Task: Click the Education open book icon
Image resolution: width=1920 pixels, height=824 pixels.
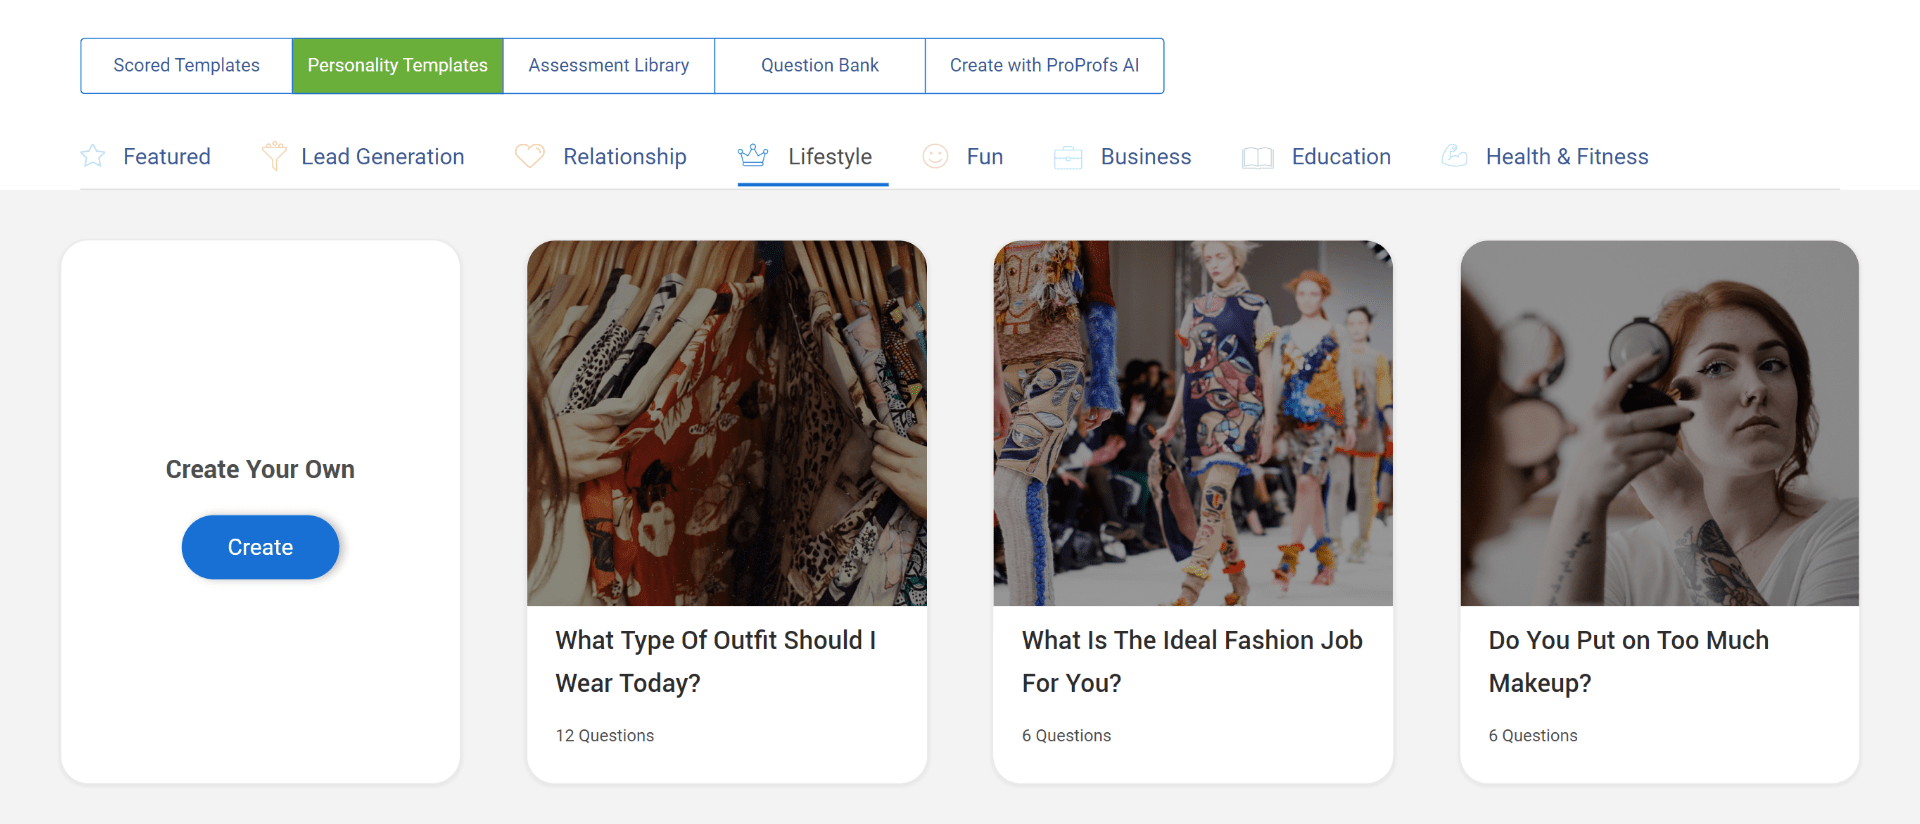Action: (x=1257, y=157)
